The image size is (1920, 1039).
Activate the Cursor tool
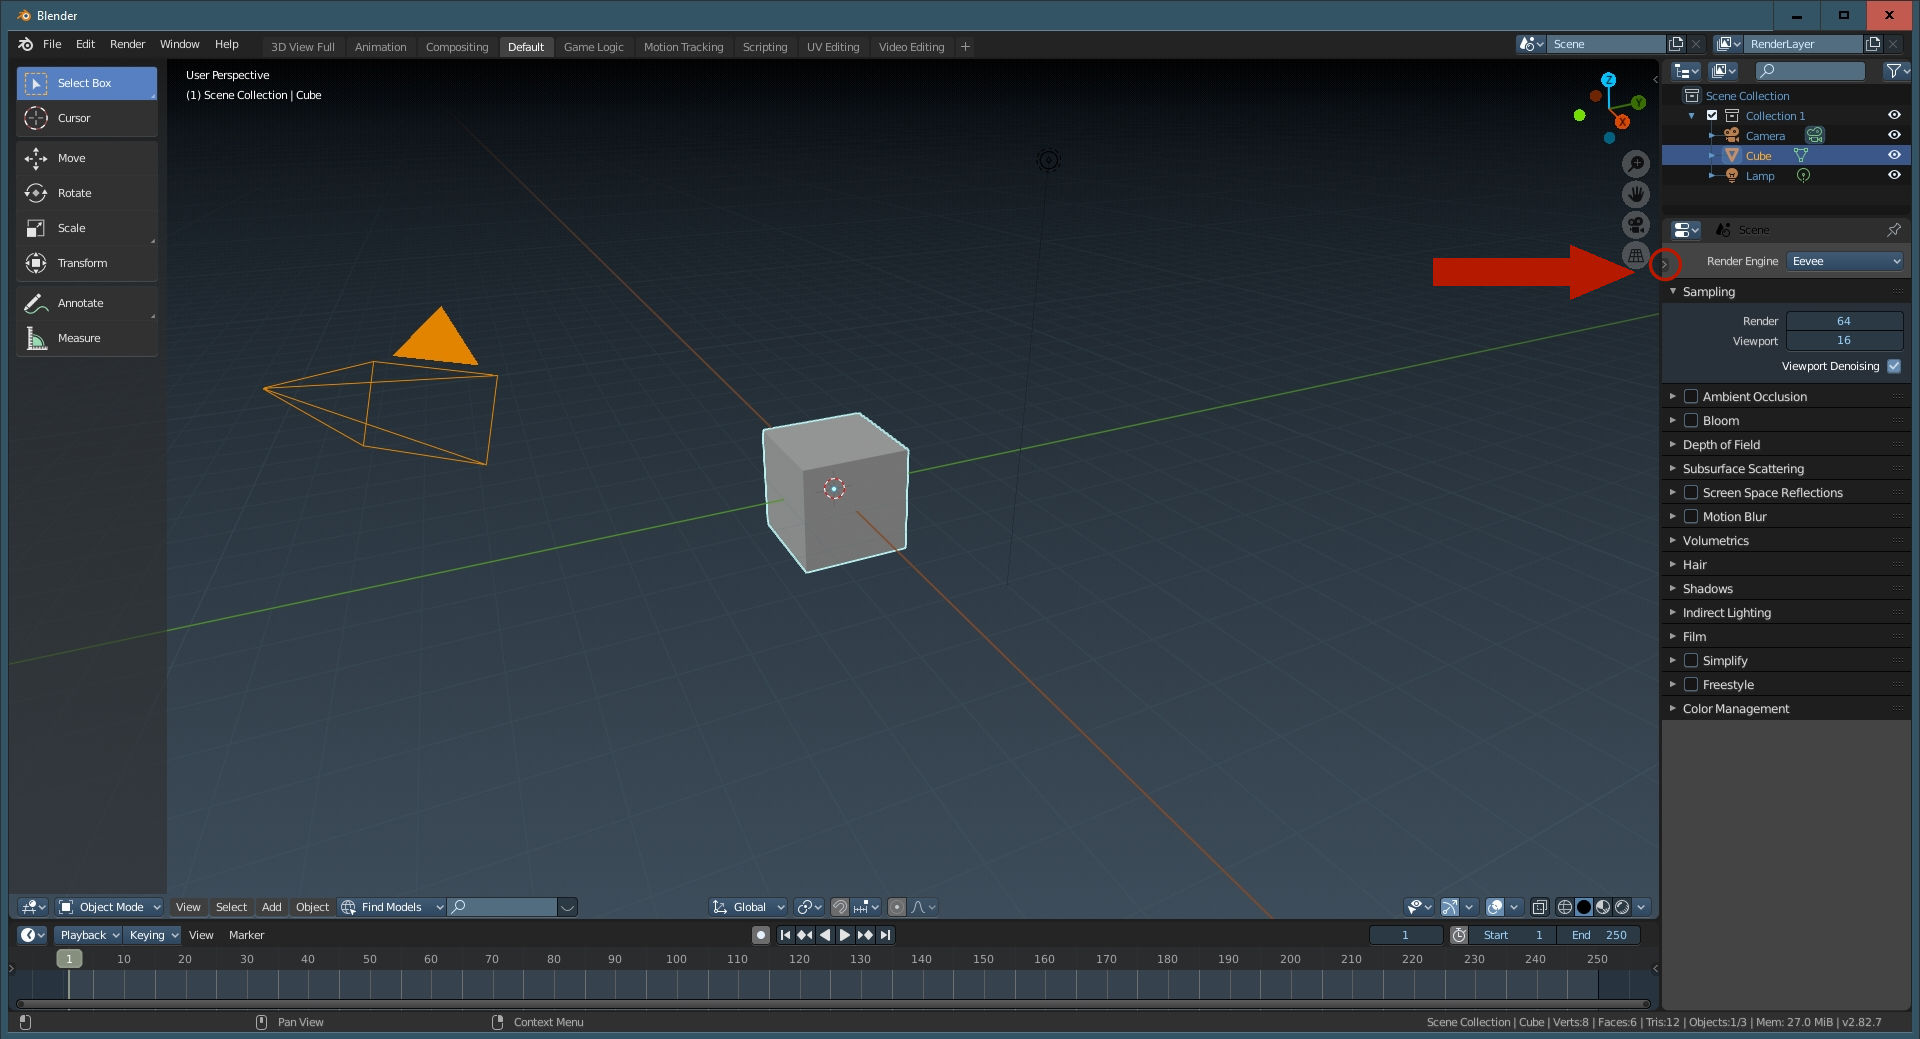click(x=87, y=118)
